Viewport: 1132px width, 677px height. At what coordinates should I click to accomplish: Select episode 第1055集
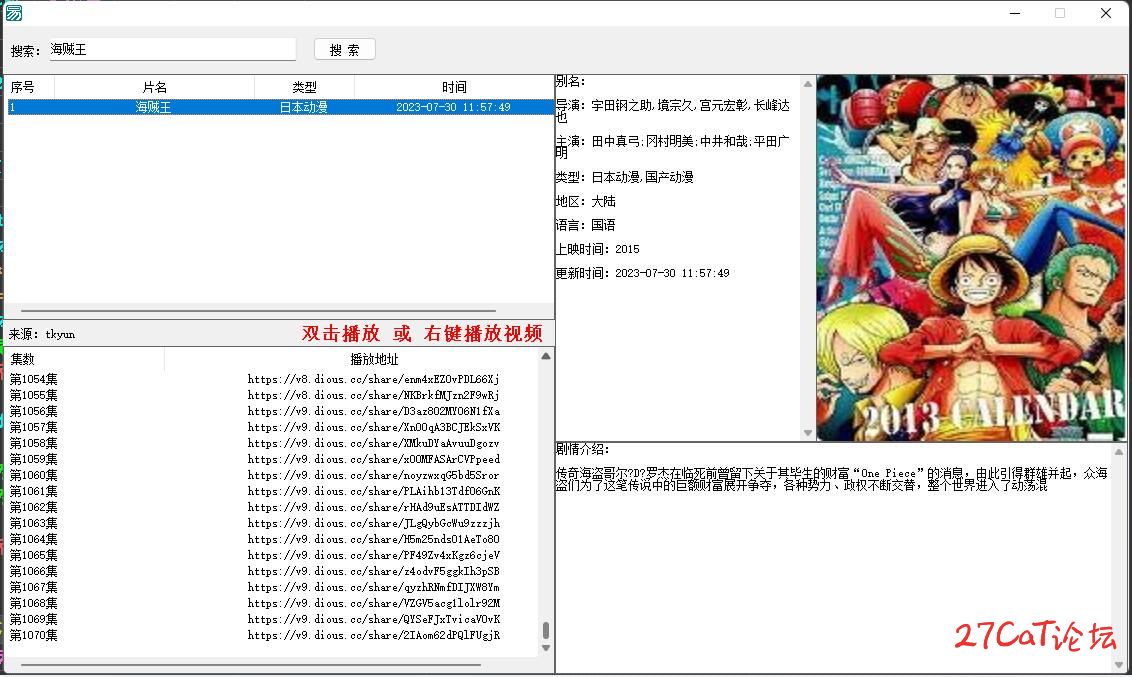point(33,395)
